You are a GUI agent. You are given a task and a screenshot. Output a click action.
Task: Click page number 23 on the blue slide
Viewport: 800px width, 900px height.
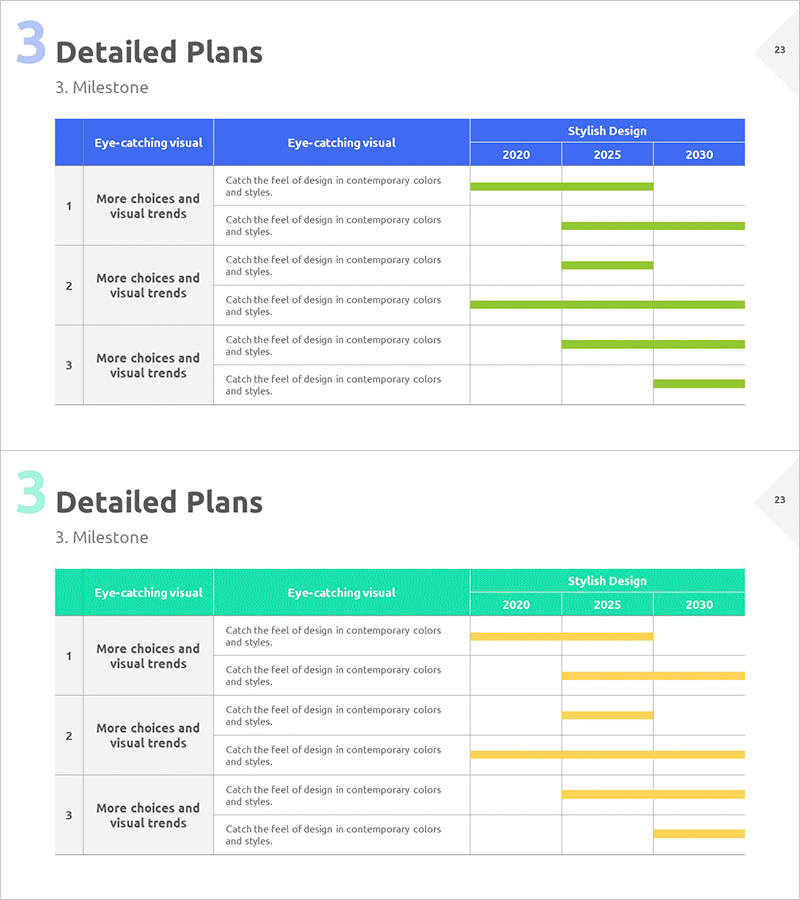point(780,49)
